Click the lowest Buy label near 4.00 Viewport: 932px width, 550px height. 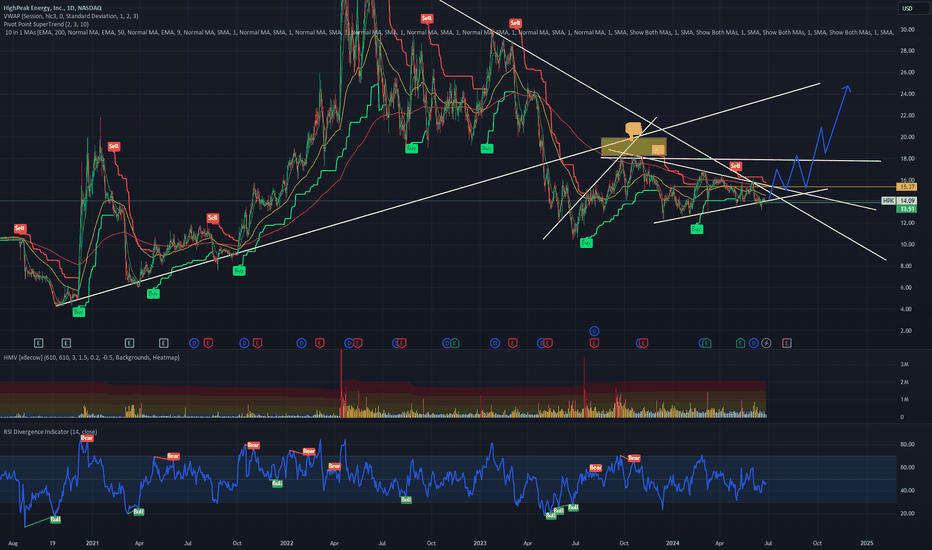(x=78, y=312)
